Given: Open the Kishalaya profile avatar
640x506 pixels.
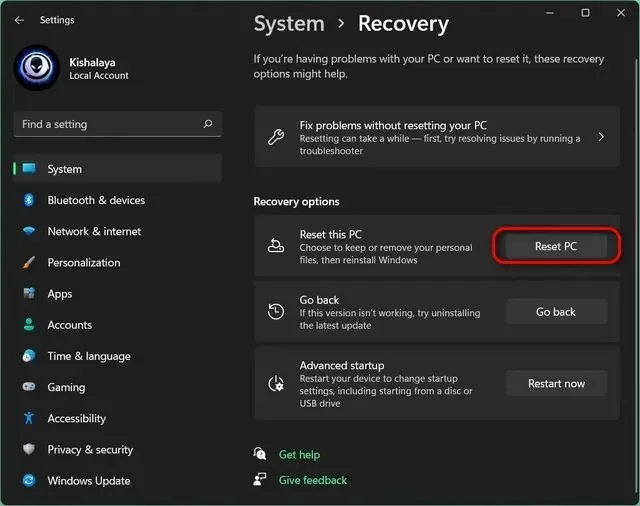Looking at the screenshot, I should [37, 67].
